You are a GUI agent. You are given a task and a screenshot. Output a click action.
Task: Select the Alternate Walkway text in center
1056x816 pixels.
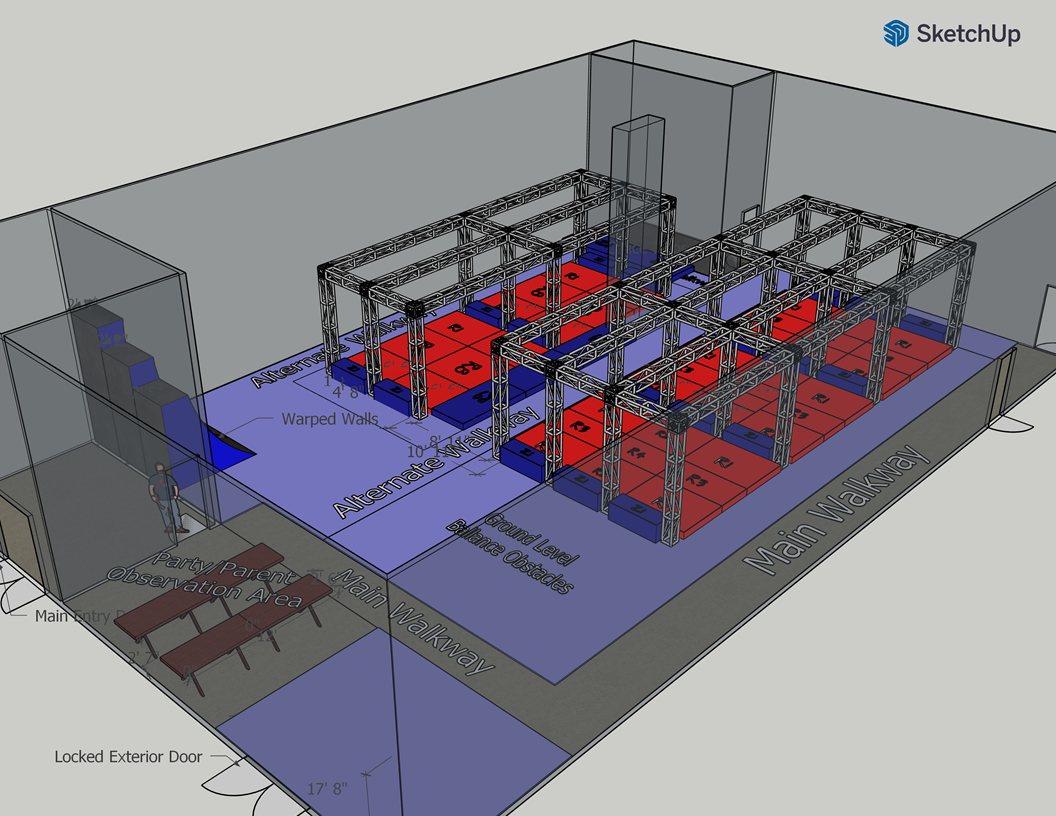coord(438,462)
